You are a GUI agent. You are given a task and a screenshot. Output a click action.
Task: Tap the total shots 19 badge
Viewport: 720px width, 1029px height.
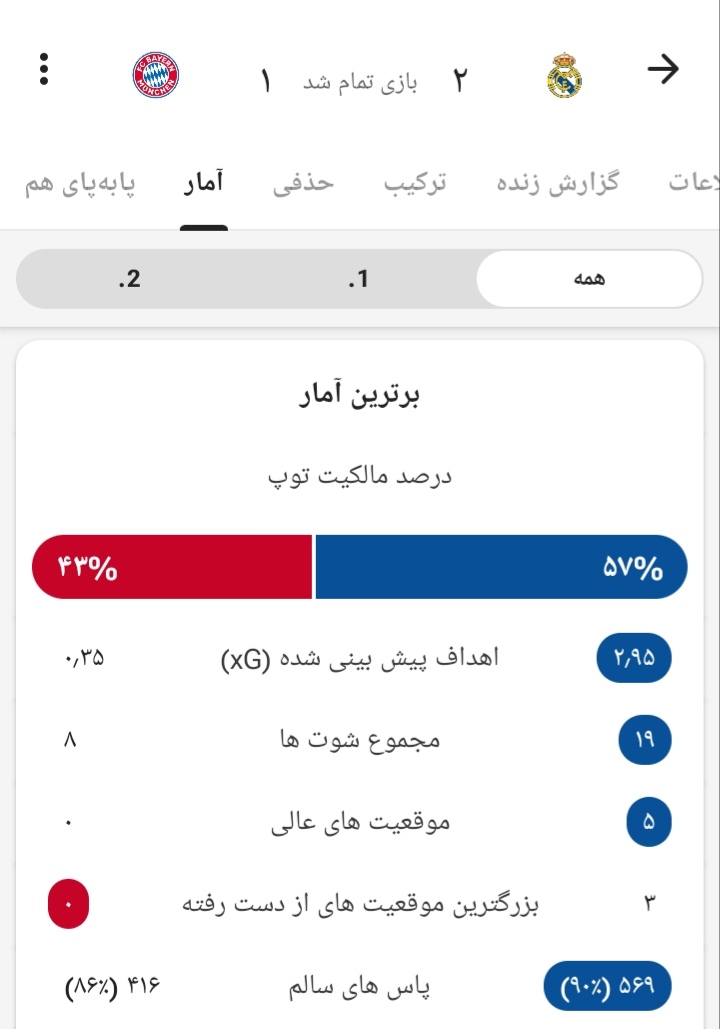[645, 740]
